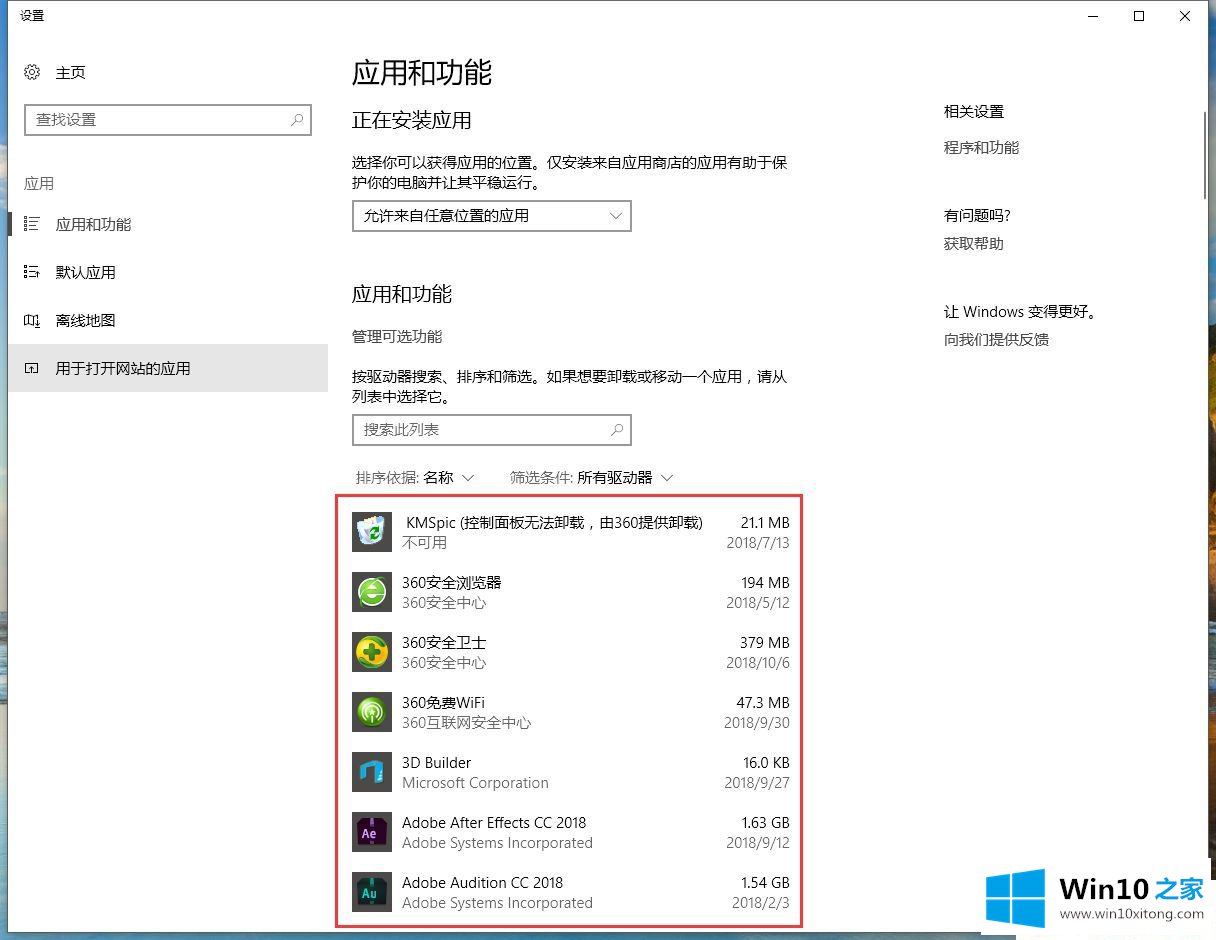
Task: Focus the 查找设置 search field
Action: coord(168,120)
